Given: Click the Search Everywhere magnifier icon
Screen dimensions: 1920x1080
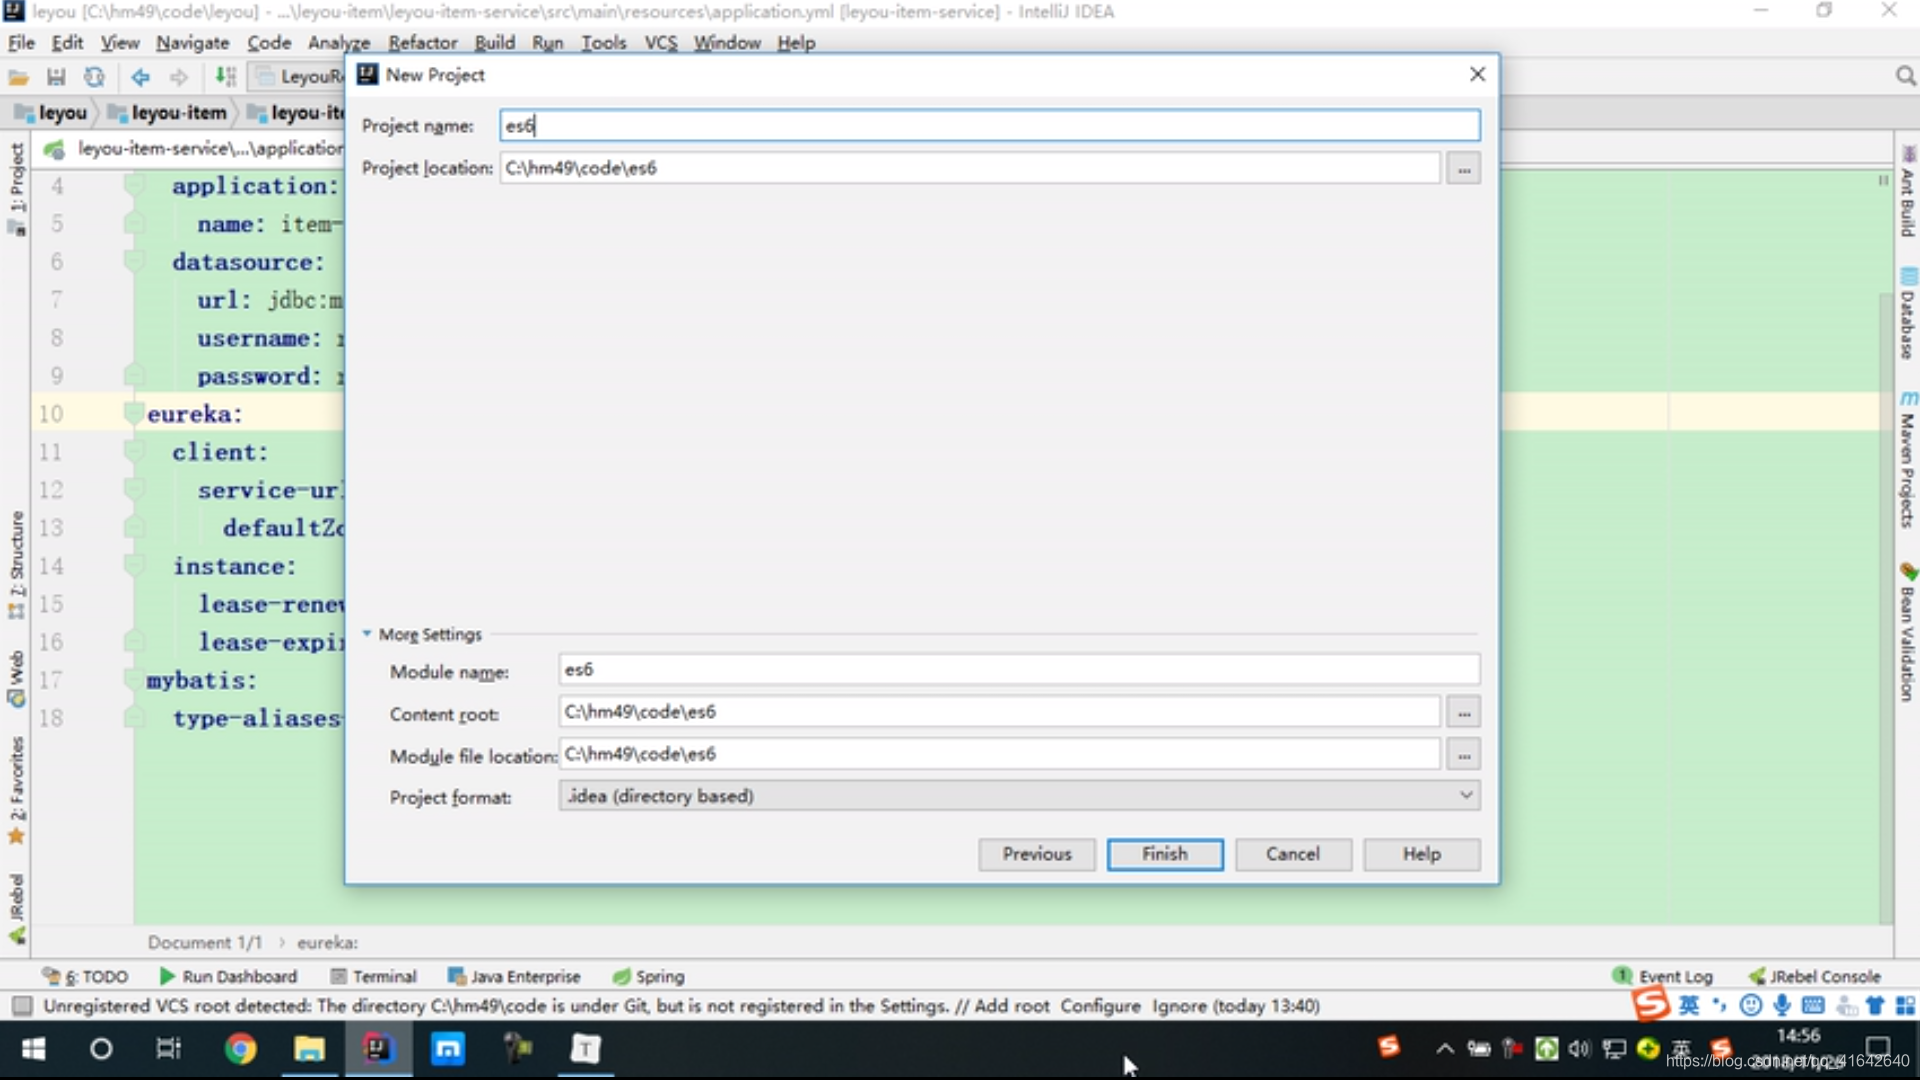Looking at the screenshot, I should click(x=1905, y=76).
